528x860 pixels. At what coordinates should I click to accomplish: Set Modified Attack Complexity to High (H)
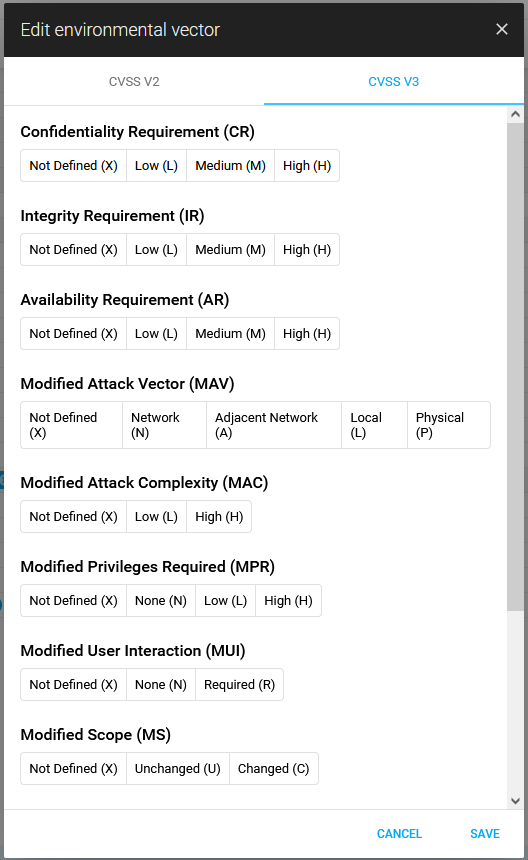219,517
